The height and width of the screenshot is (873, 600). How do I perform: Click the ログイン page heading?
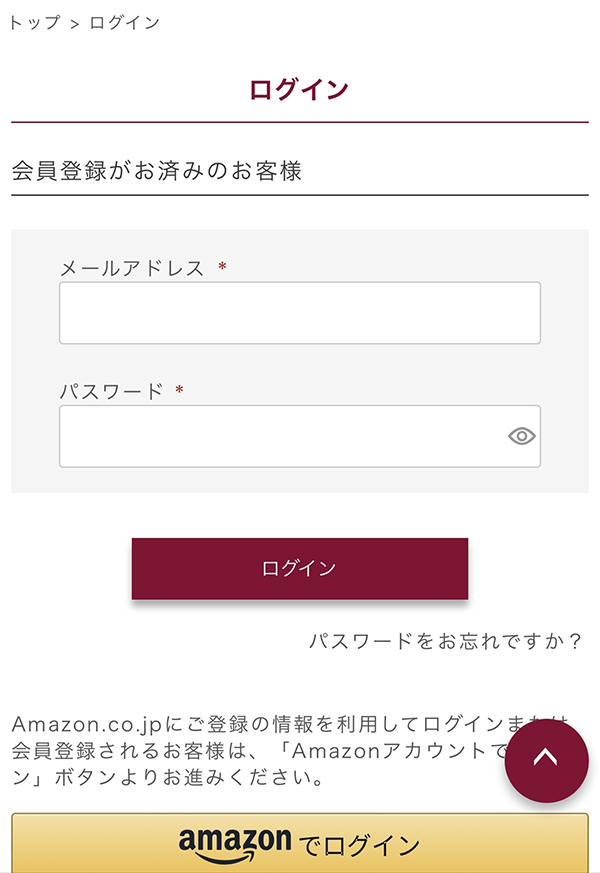(x=299, y=88)
